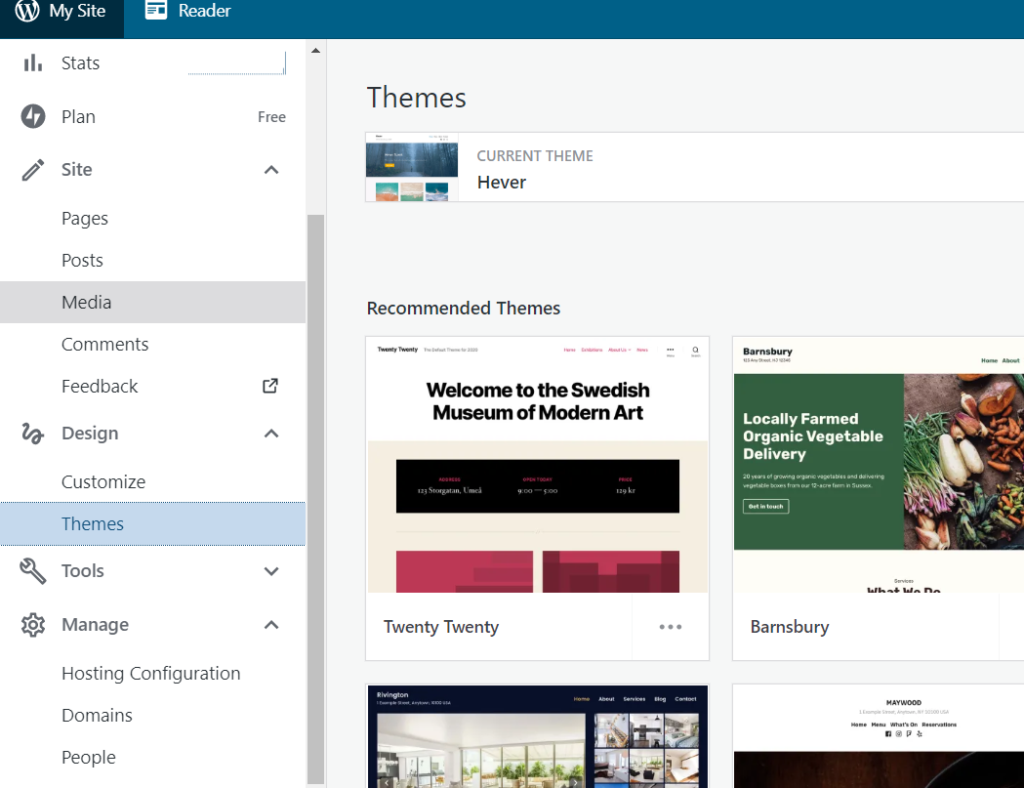Viewport: 1024px width, 788px height.
Task: Open Feedback external link icon
Action: pyautogui.click(x=270, y=386)
